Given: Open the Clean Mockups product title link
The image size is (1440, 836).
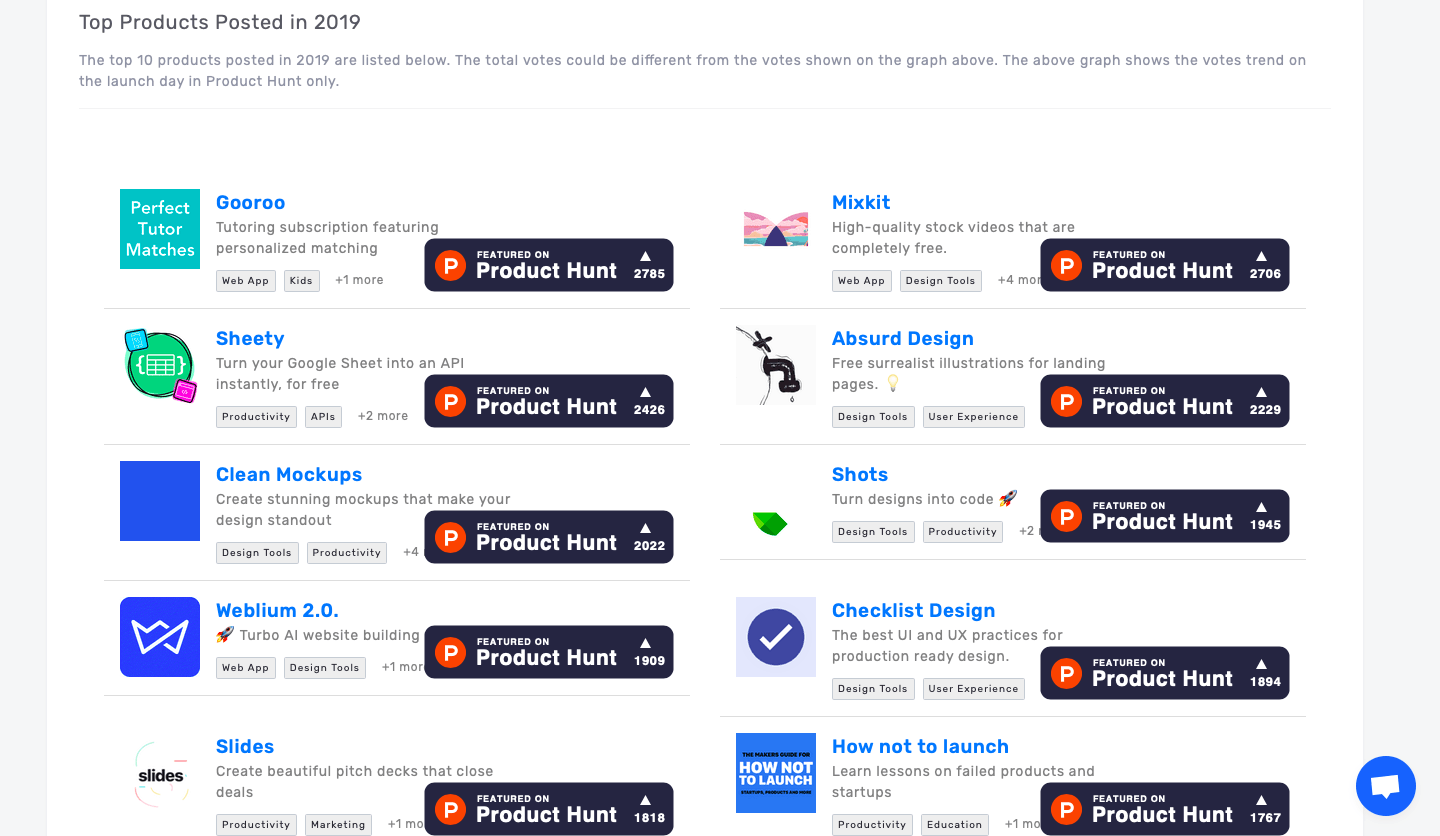Looking at the screenshot, I should tap(289, 475).
